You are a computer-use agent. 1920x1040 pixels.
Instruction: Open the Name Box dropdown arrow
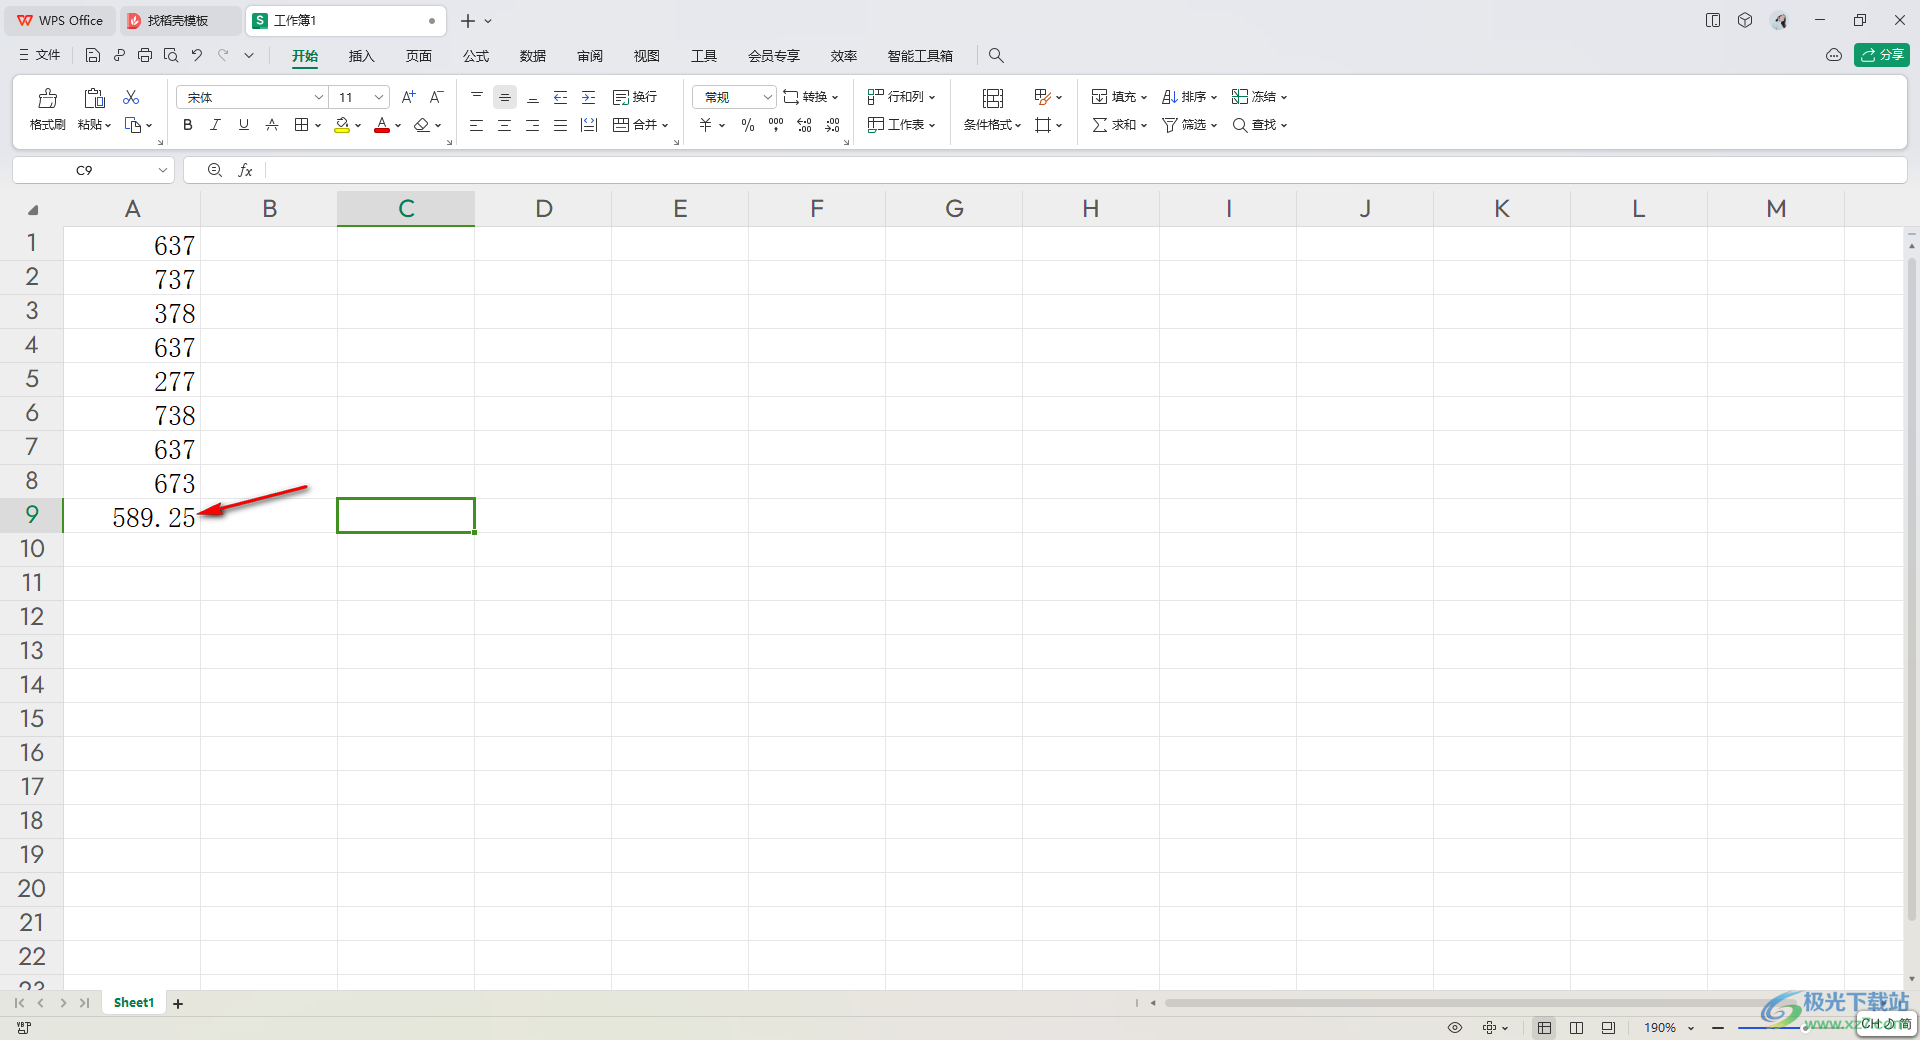[x=162, y=171]
